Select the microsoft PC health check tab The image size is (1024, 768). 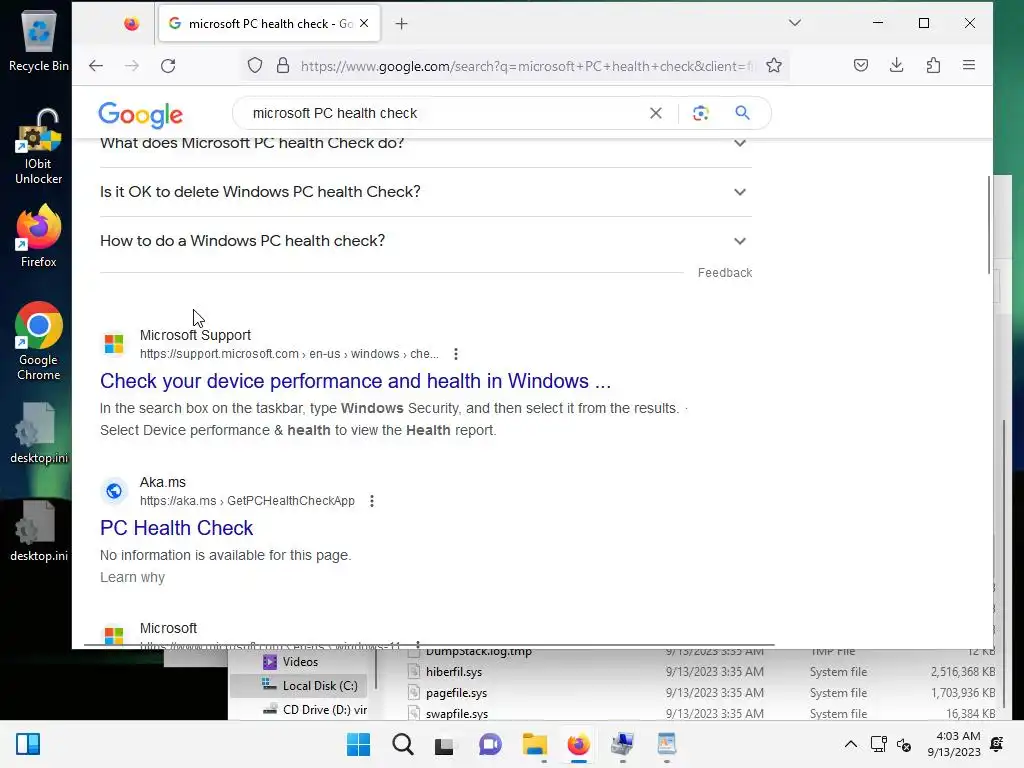coord(269,24)
